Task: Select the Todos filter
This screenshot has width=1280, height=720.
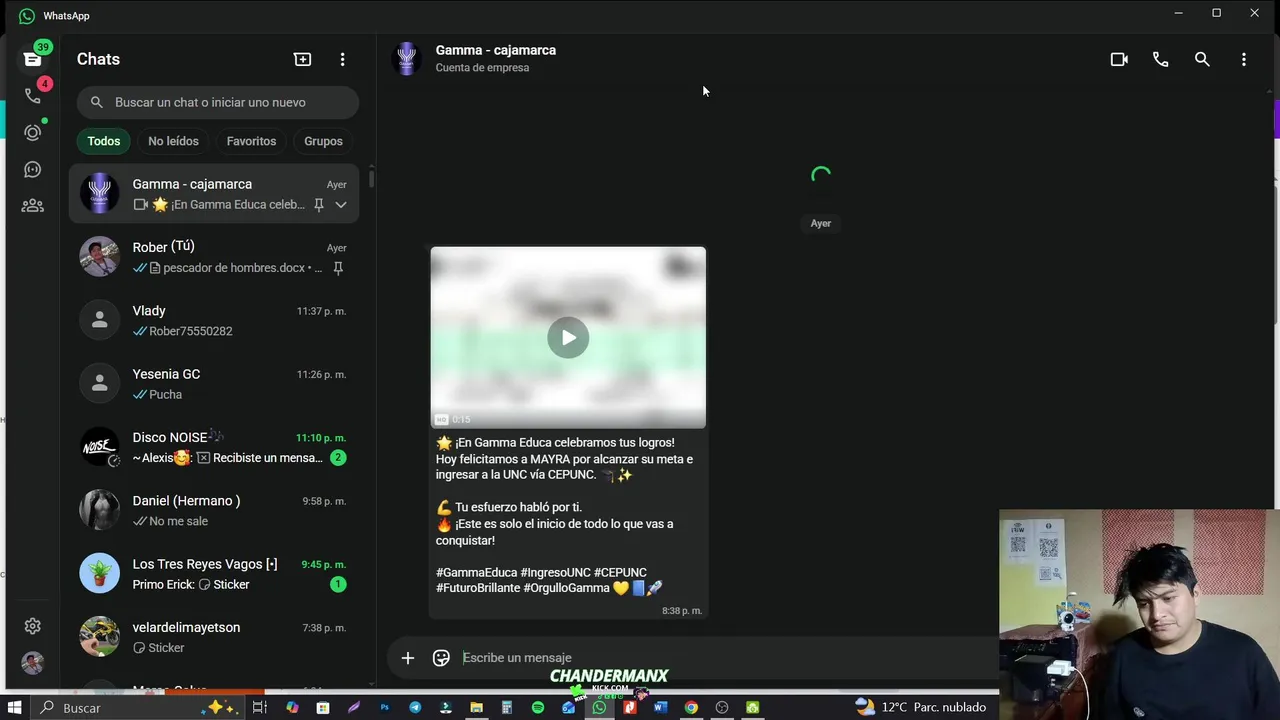Action: click(x=103, y=141)
